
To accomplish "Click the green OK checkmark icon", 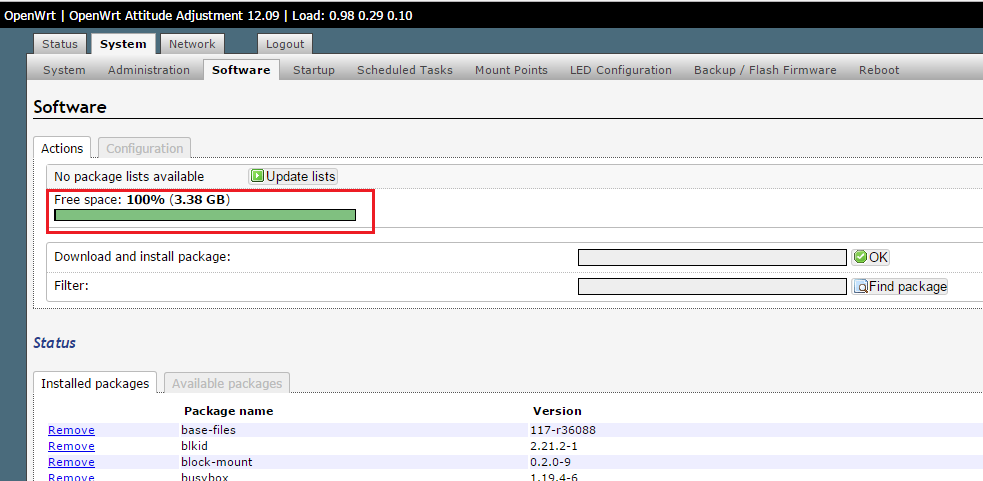I will click(860, 256).
